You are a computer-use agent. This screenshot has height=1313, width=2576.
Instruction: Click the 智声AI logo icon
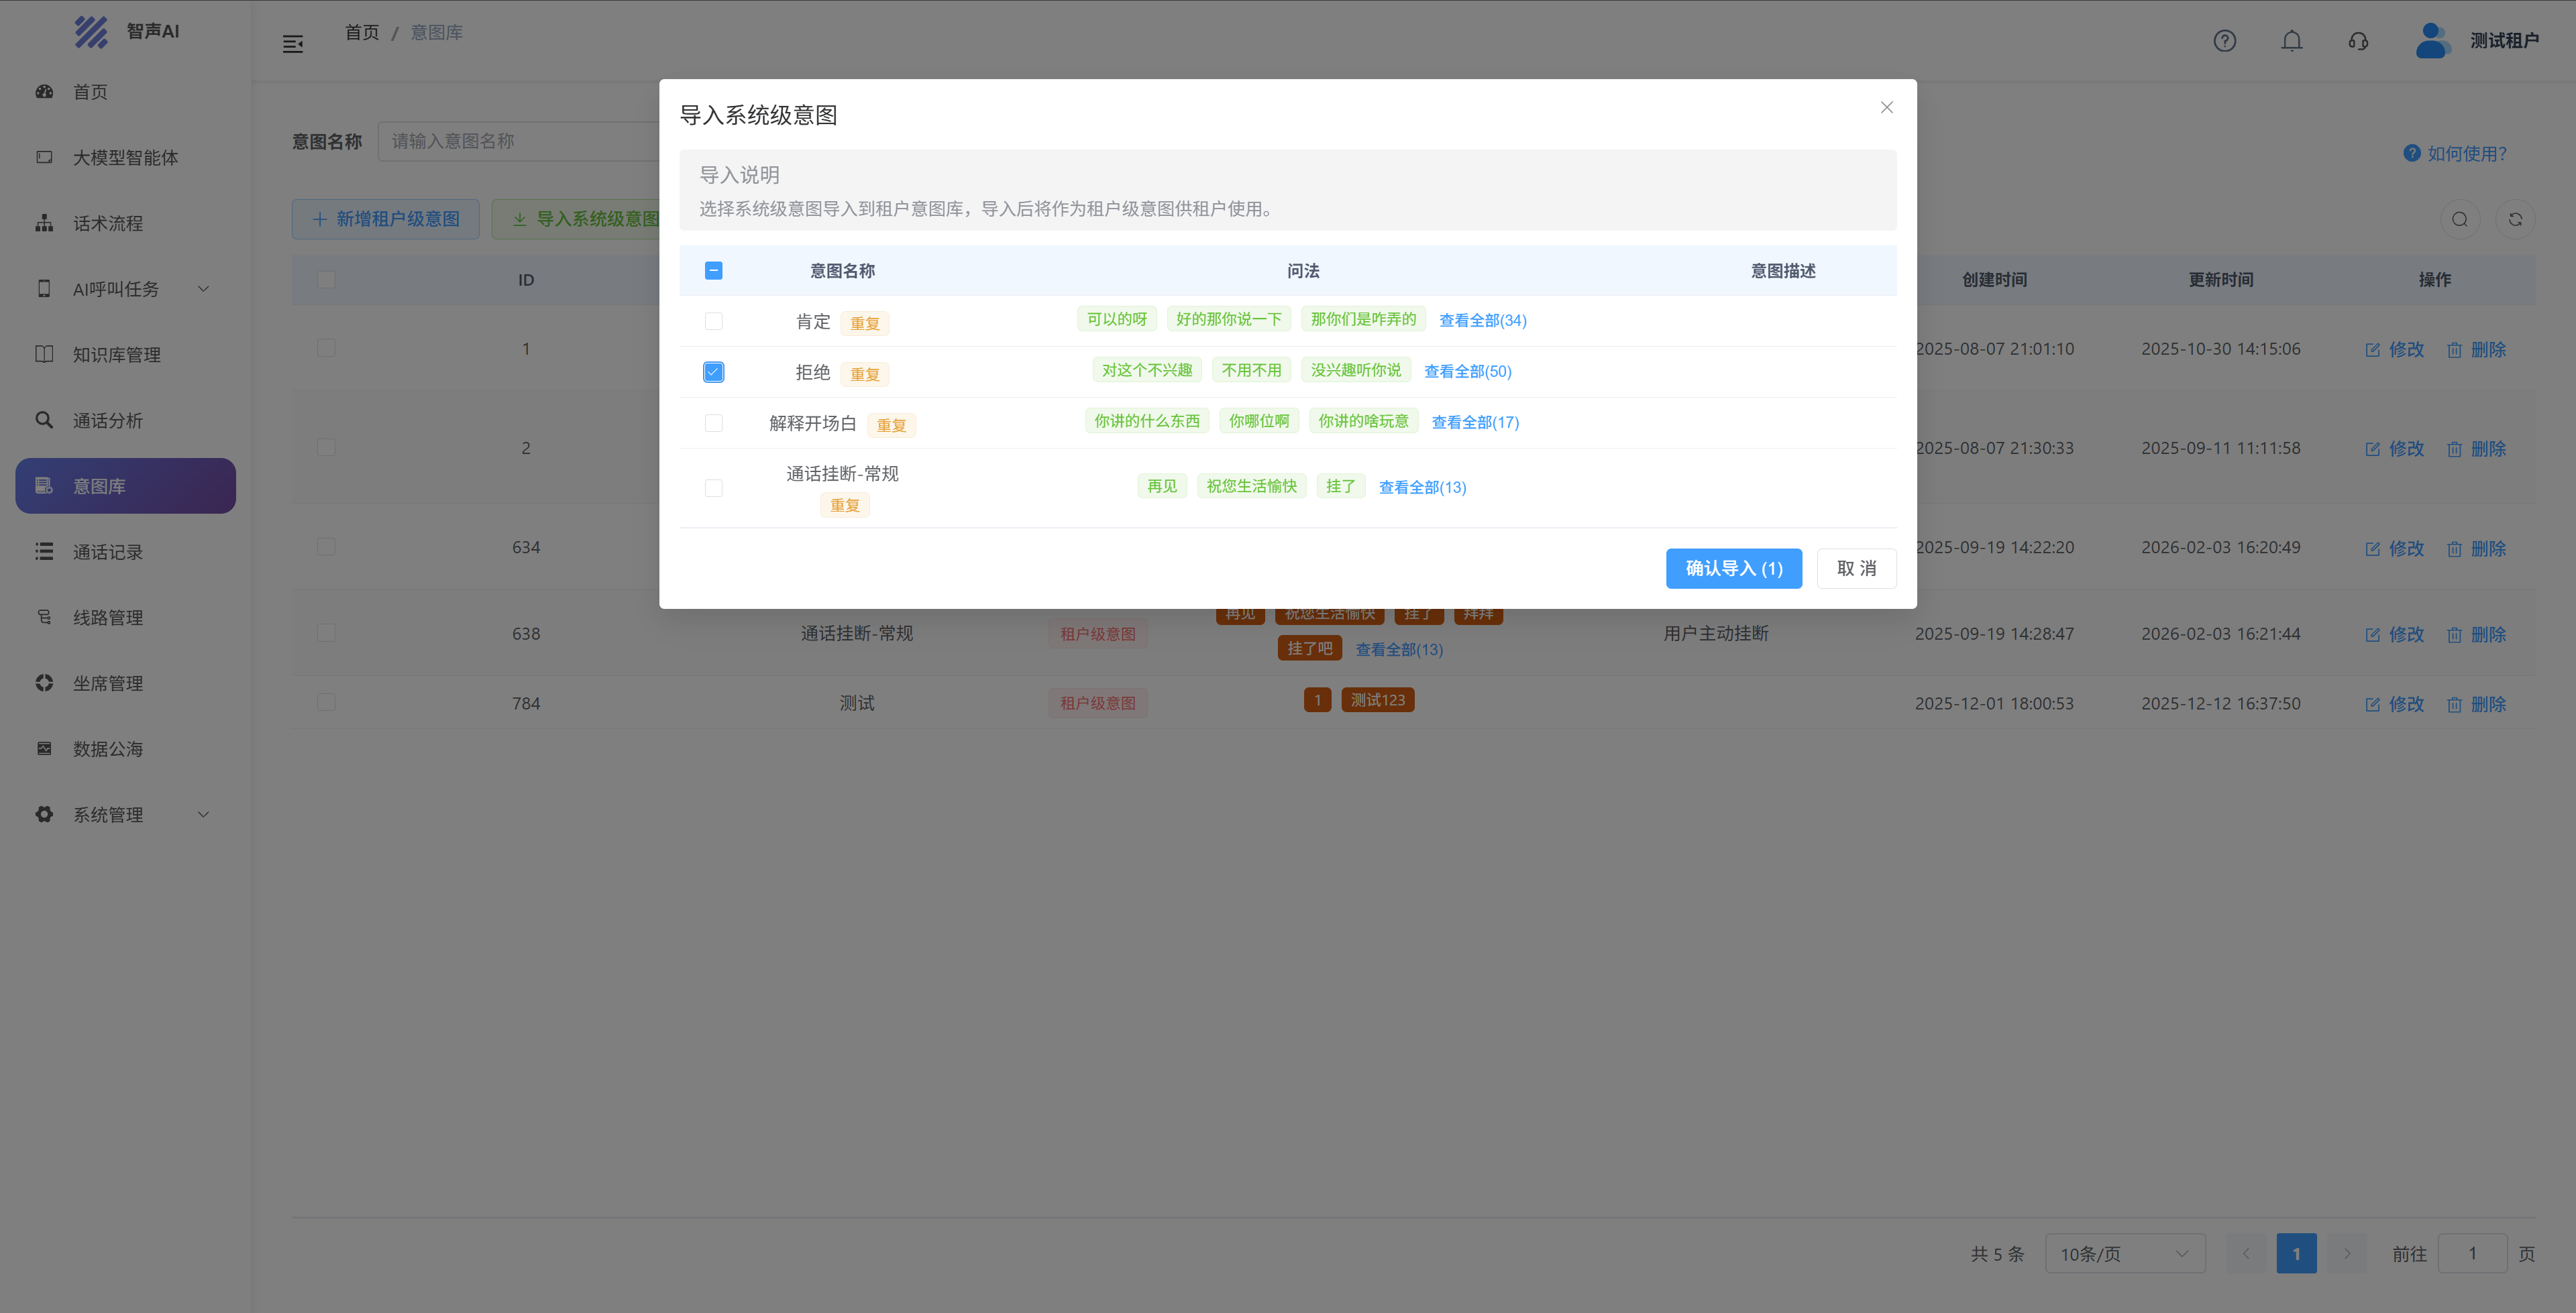[91, 32]
